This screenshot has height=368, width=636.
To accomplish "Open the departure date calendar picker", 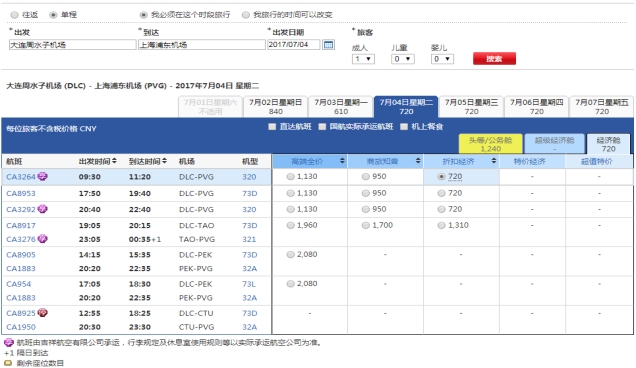I will (328, 45).
